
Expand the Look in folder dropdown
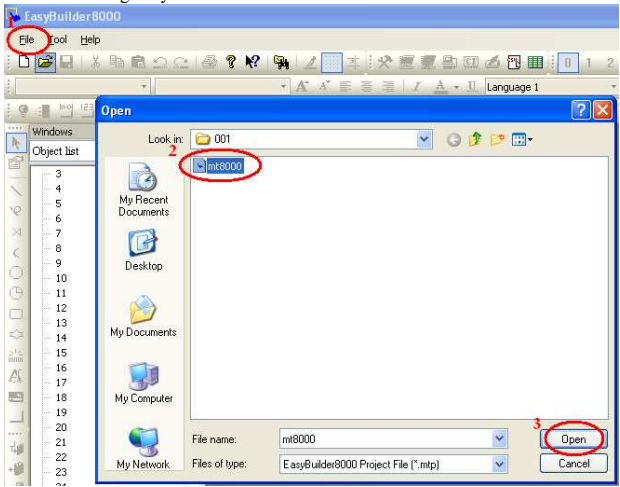click(x=424, y=139)
